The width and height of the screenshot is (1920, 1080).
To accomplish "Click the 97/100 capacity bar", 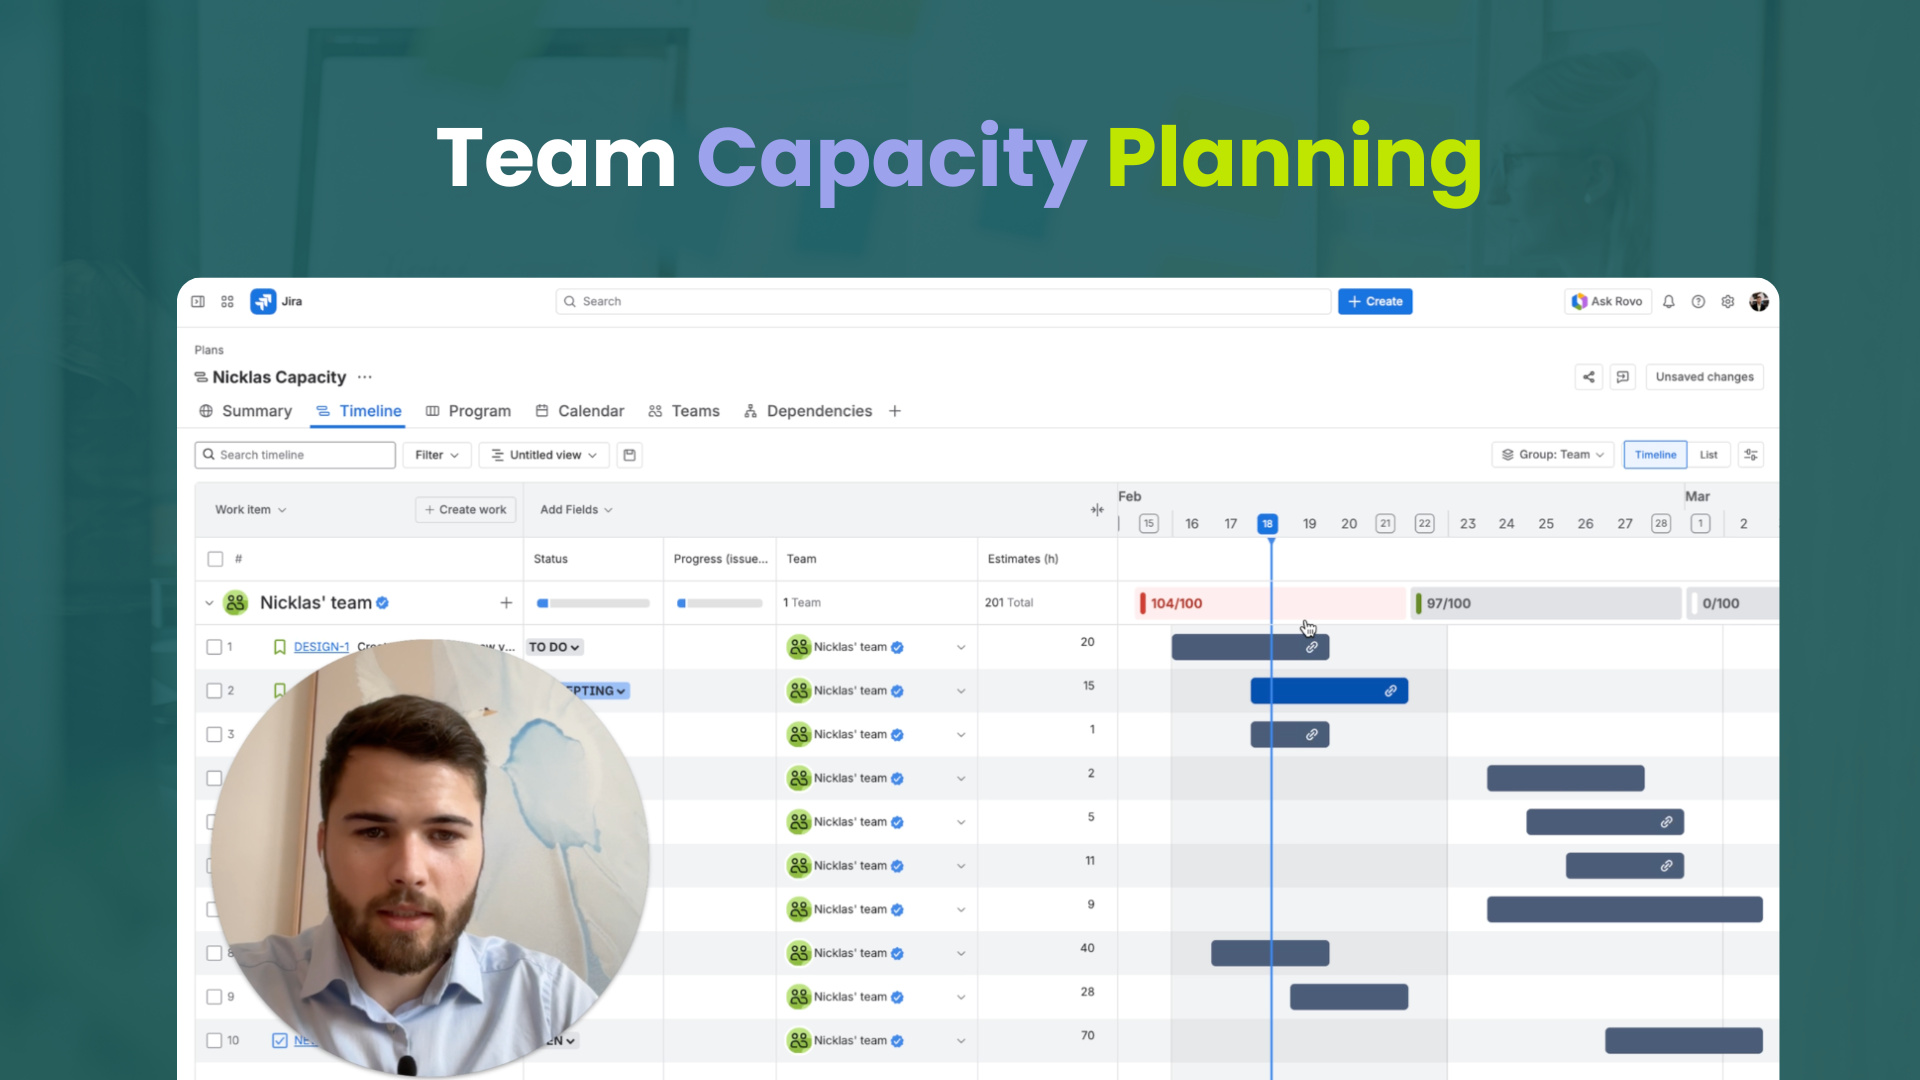I will (x=1546, y=603).
